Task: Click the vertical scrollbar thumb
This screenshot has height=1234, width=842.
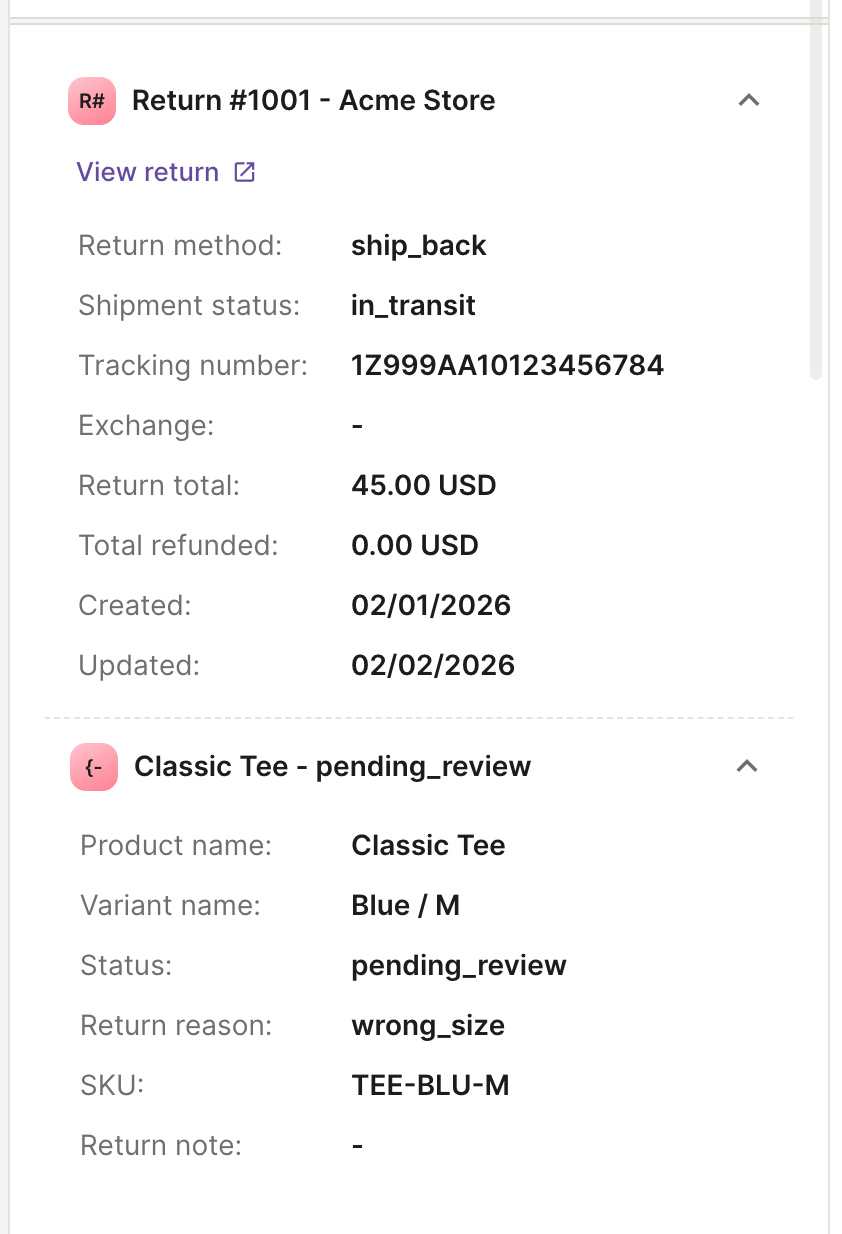Action: coord(816,190)
